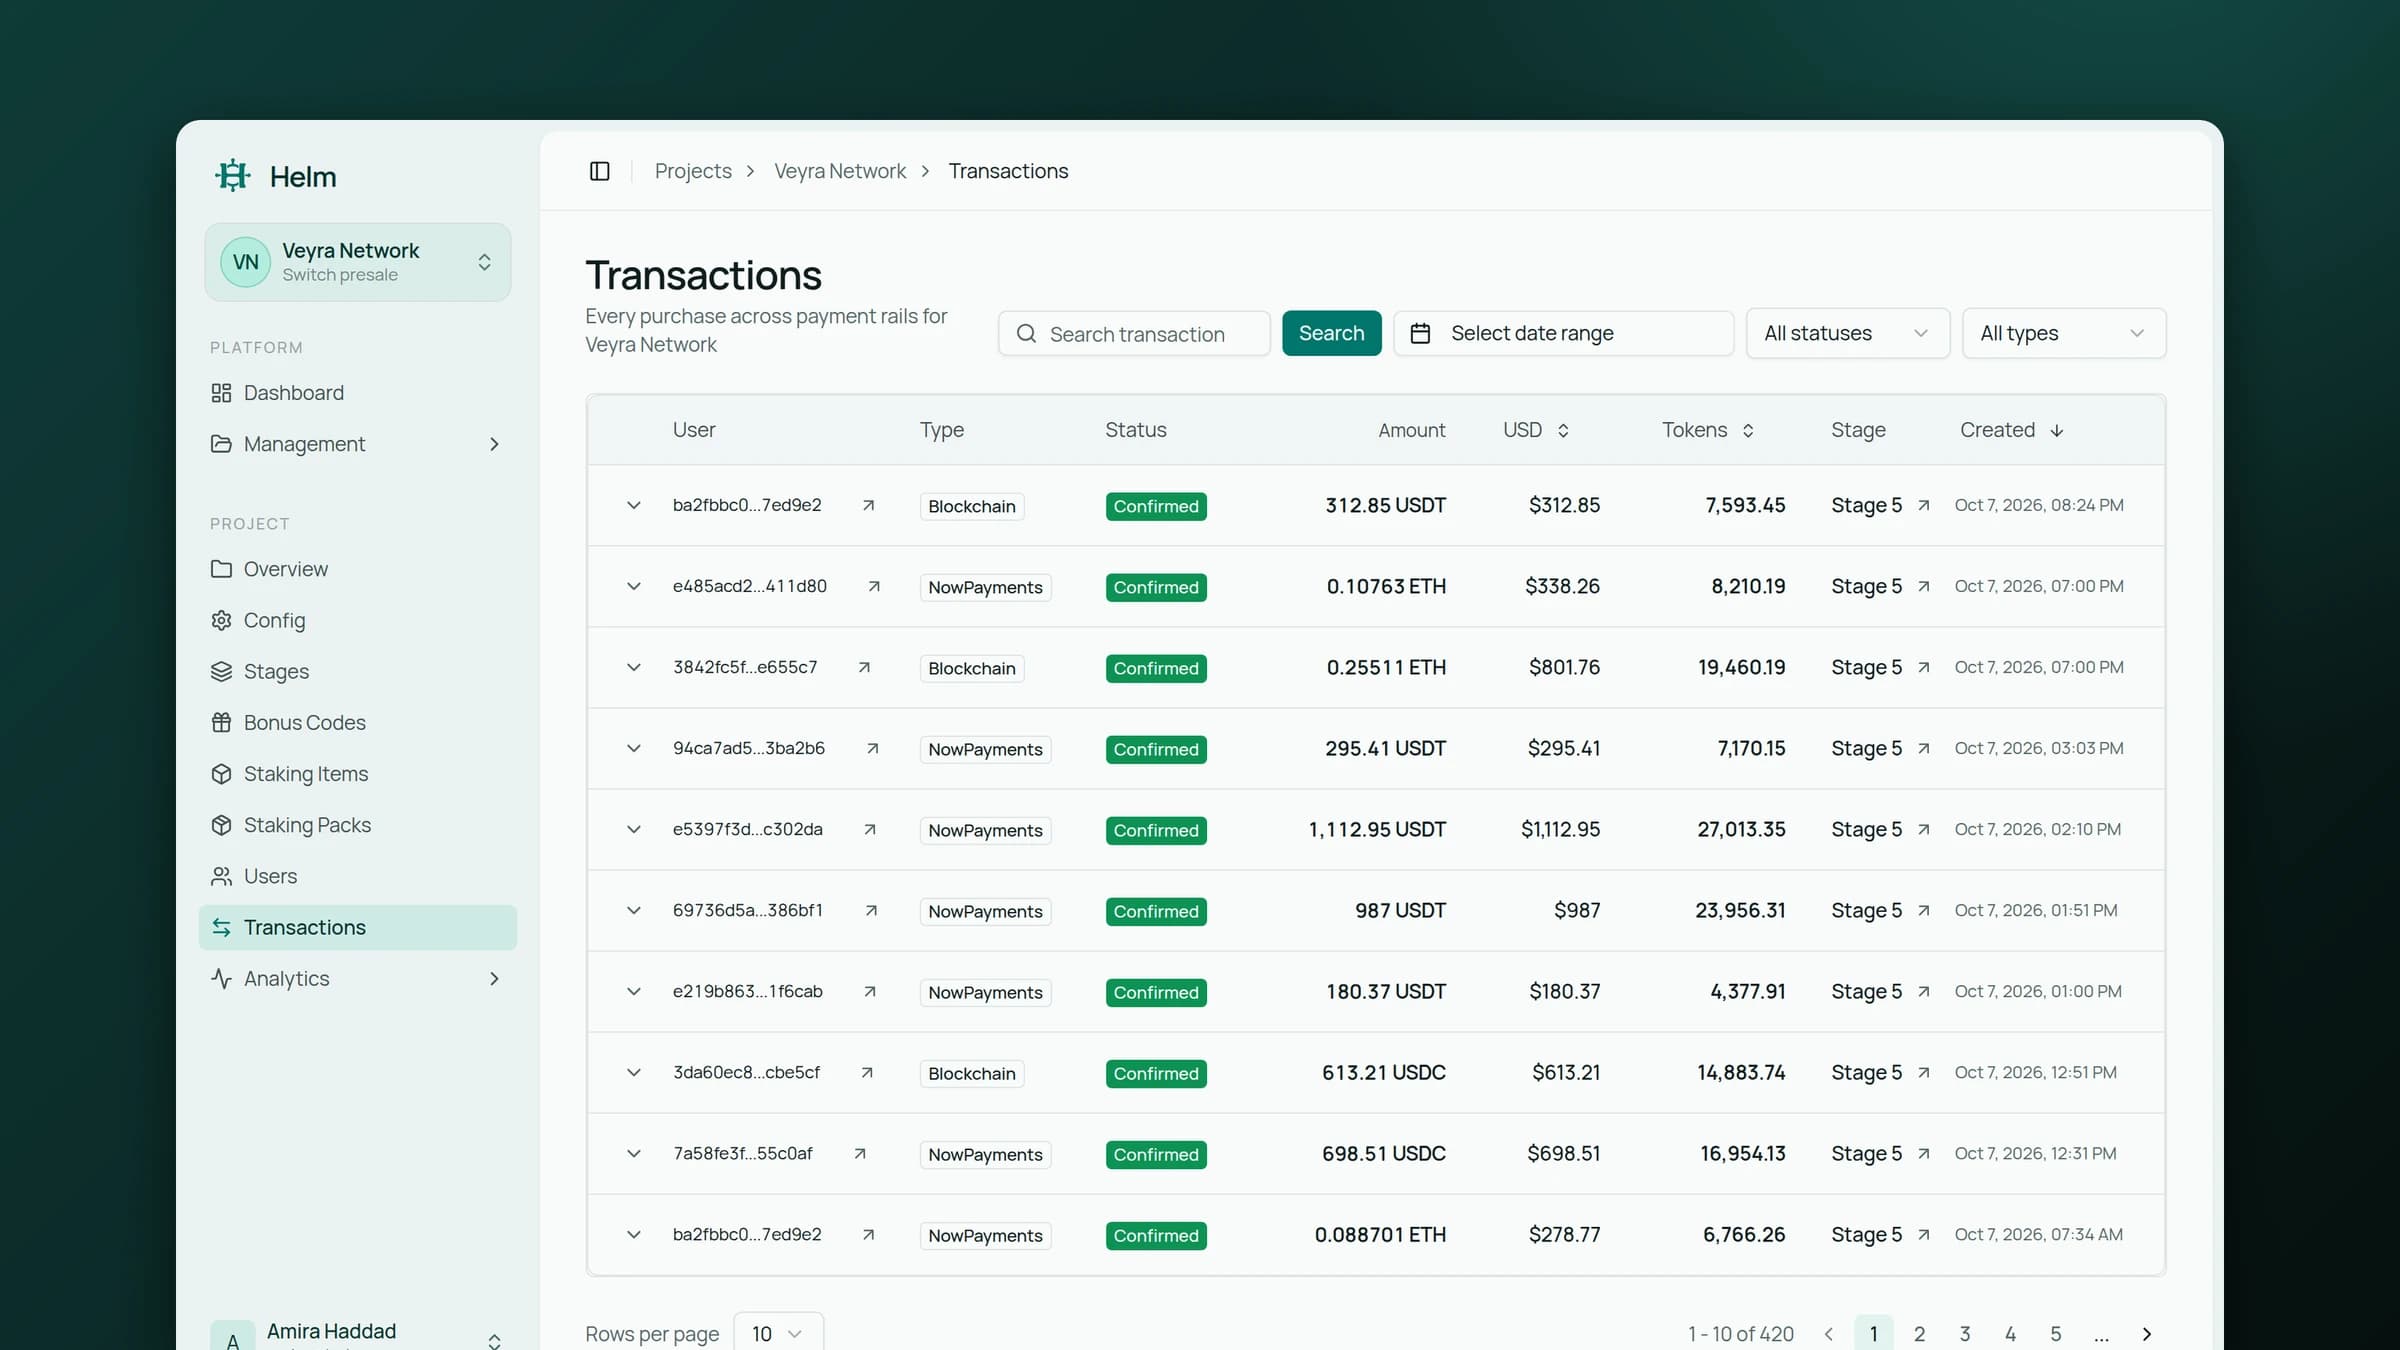Expand the Management menu
The image size is (2400, 1350).
click(358, 444)
